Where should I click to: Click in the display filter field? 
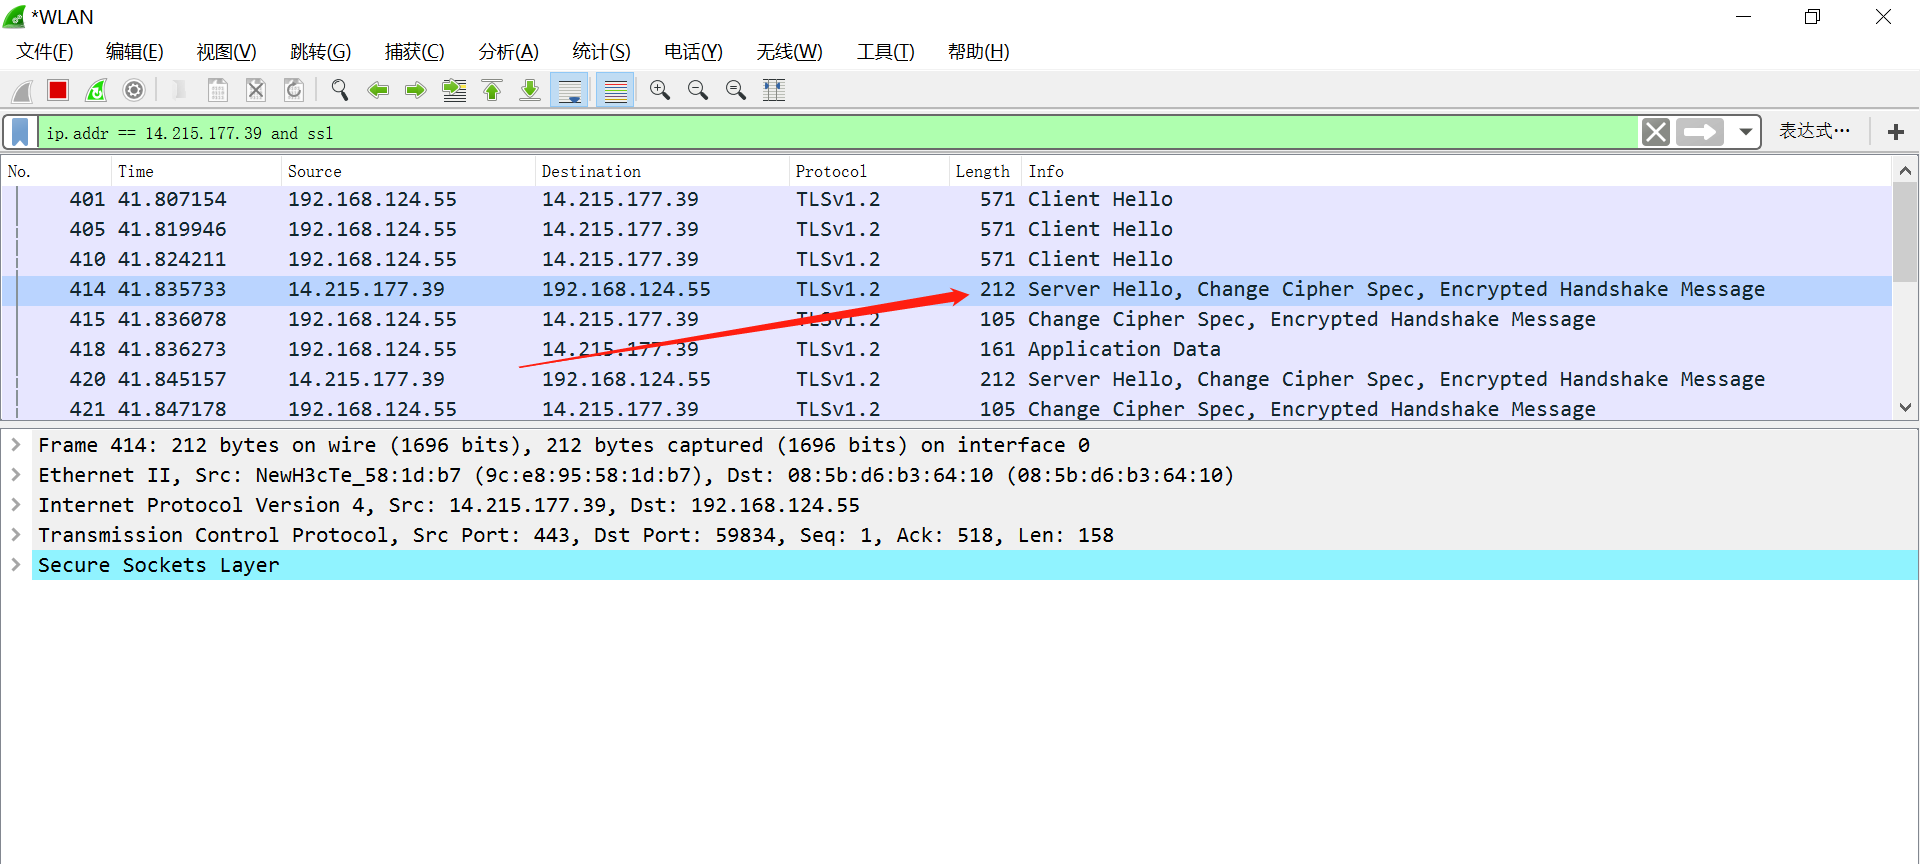[x=838, y=132]
